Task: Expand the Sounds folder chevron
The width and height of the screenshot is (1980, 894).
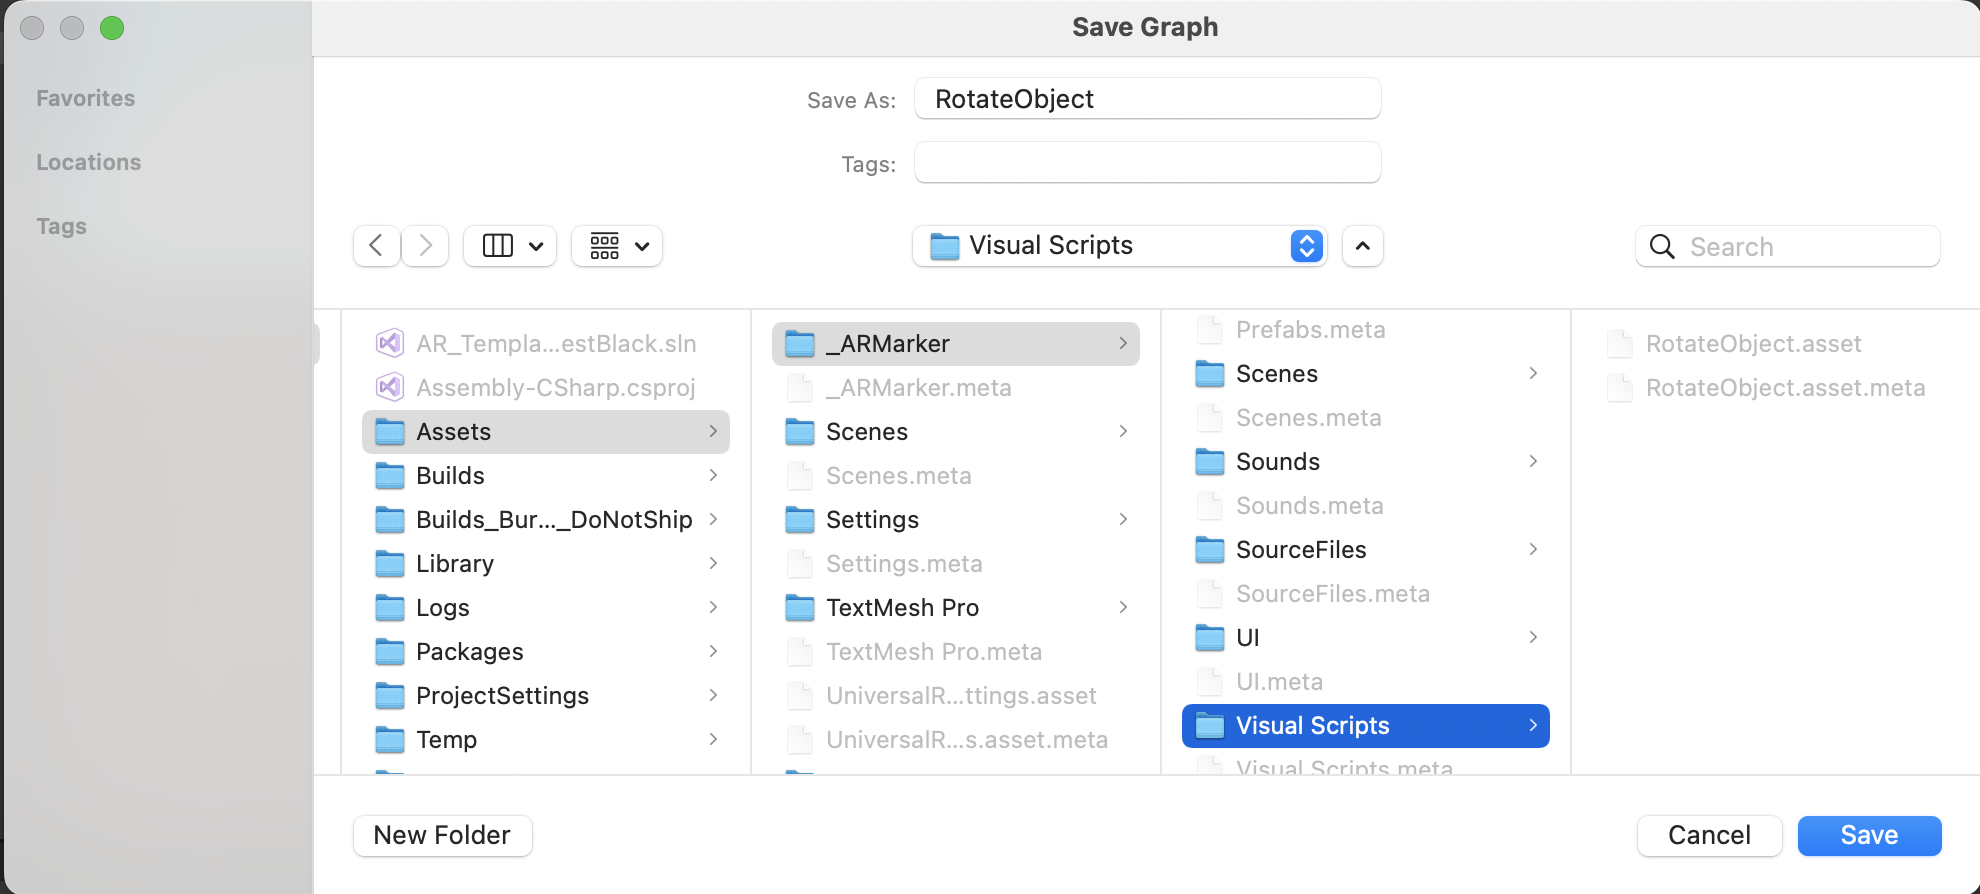Action: [x=1533, y=461]
